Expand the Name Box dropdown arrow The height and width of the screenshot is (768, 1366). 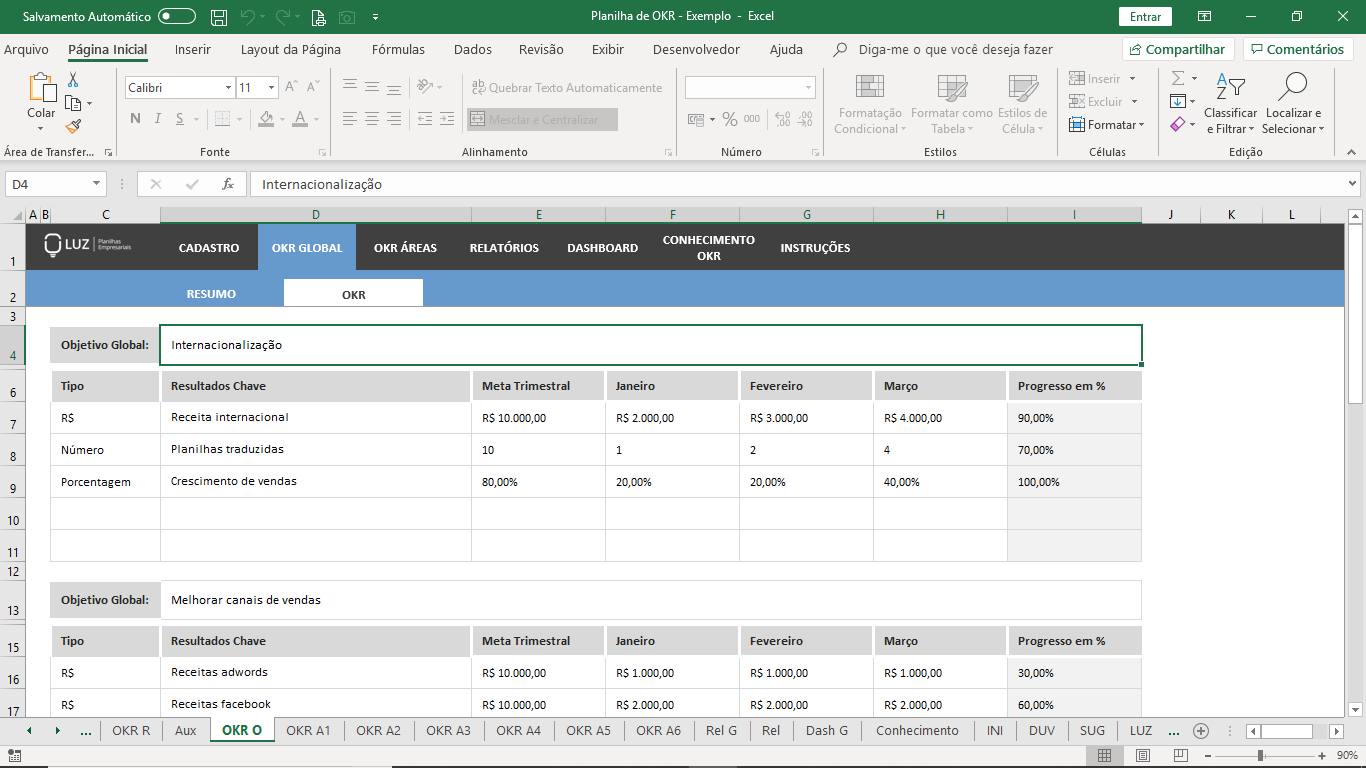pyautogui.click(x=97, y=184)
